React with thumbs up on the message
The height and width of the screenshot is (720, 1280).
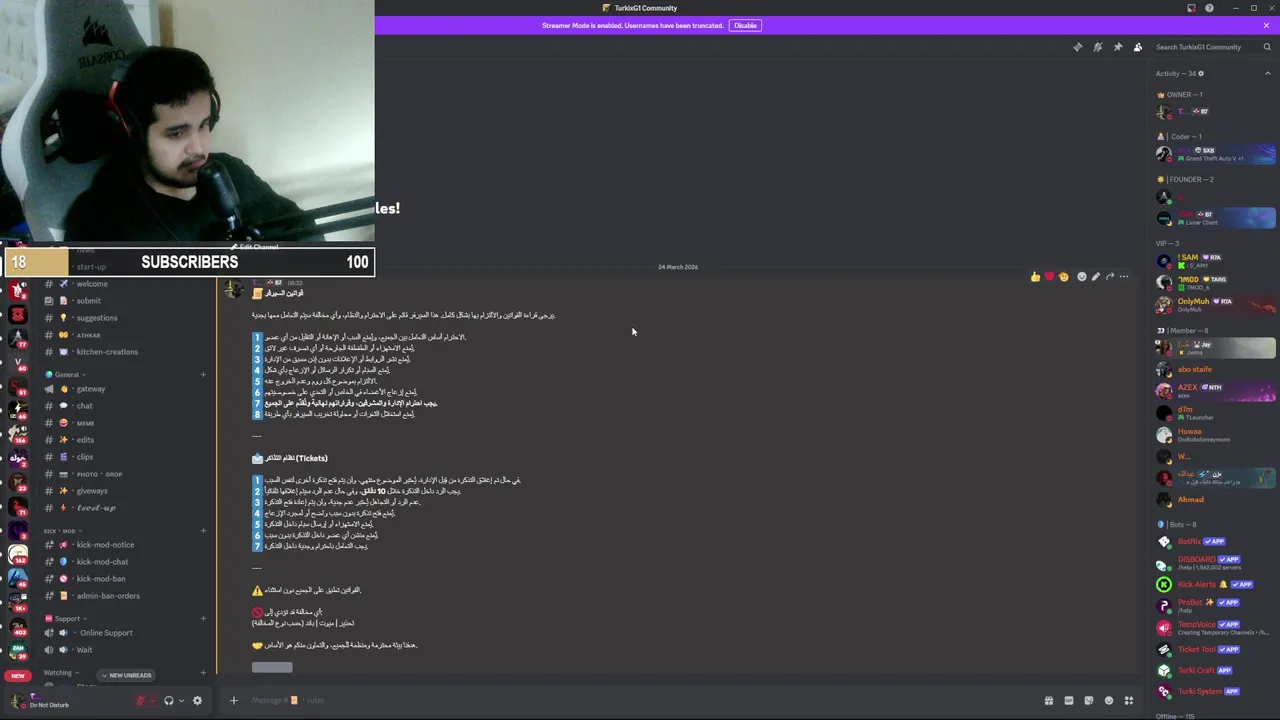[x=1035, y=277]
